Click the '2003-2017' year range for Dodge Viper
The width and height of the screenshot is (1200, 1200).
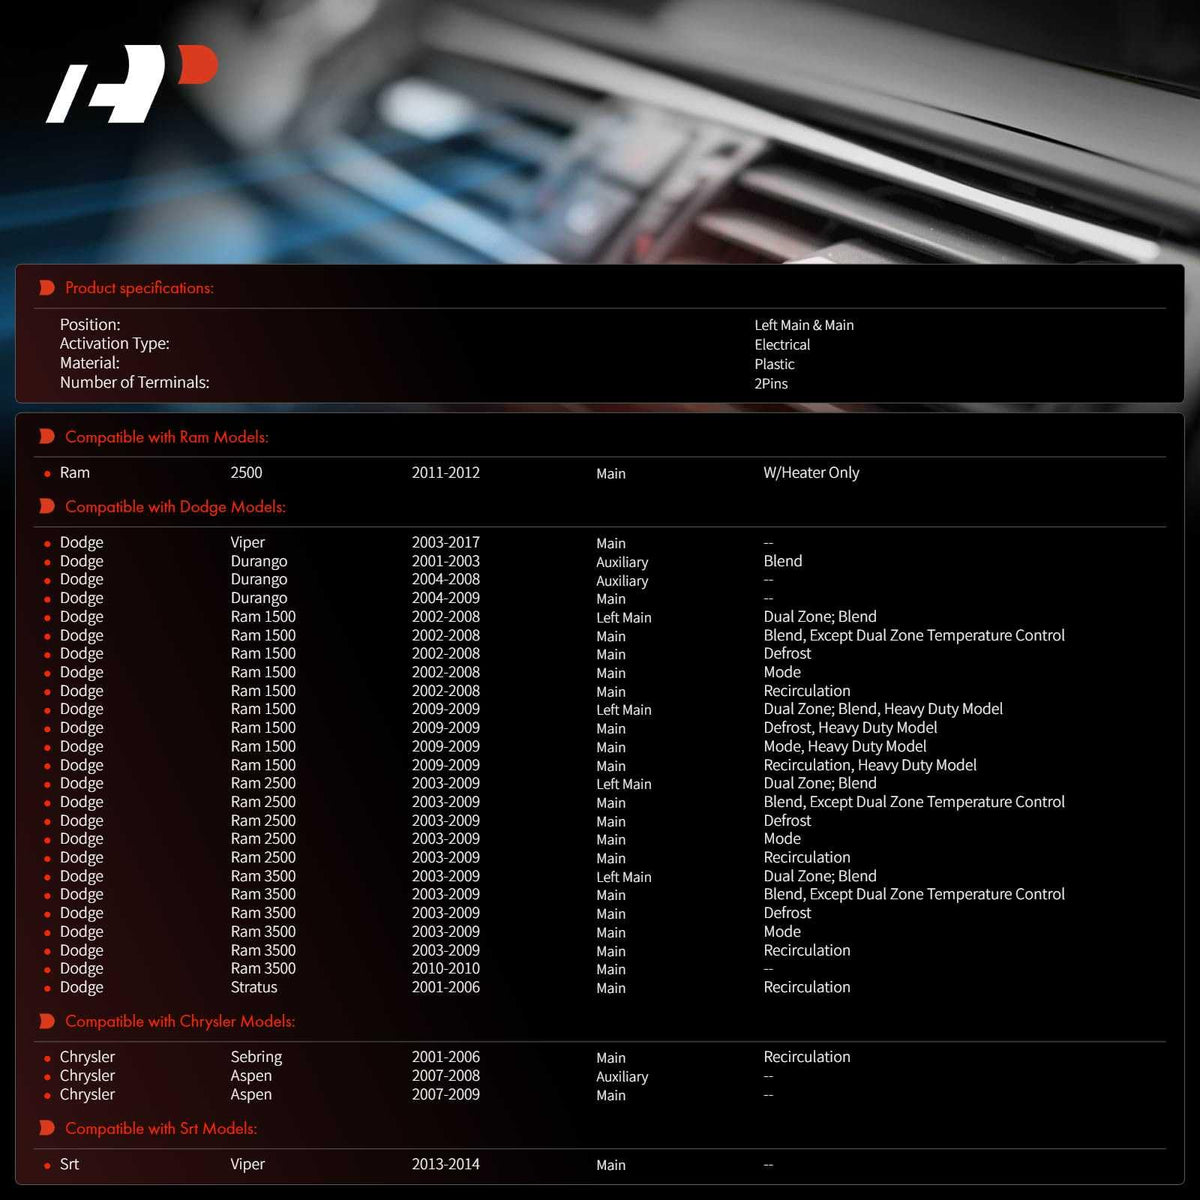pos(446,543)
